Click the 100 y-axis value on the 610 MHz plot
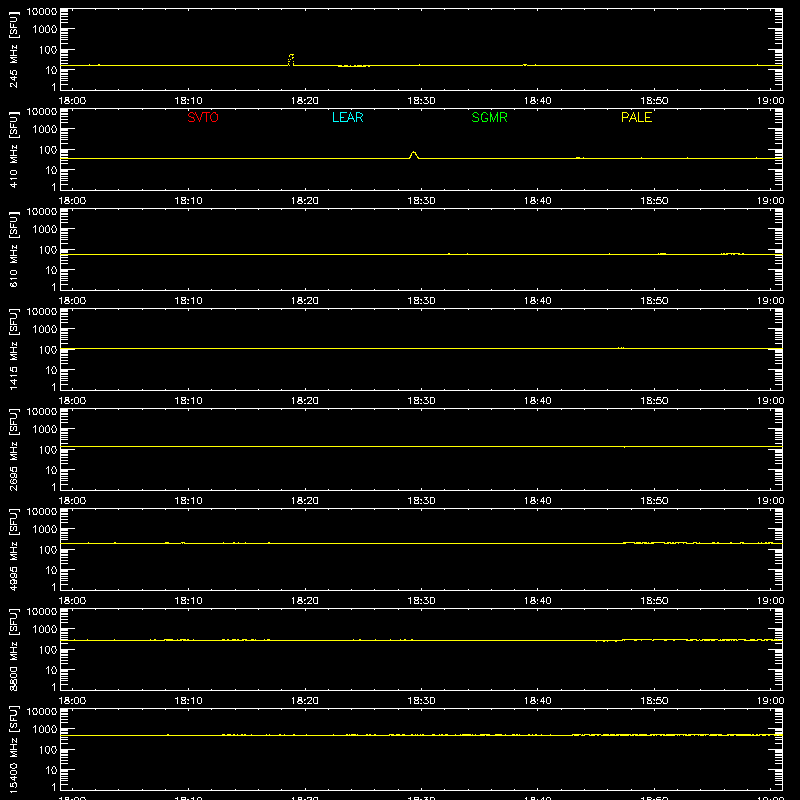This screenshot has width=800, height=800. pyautogui.click(x=48, y=249)
